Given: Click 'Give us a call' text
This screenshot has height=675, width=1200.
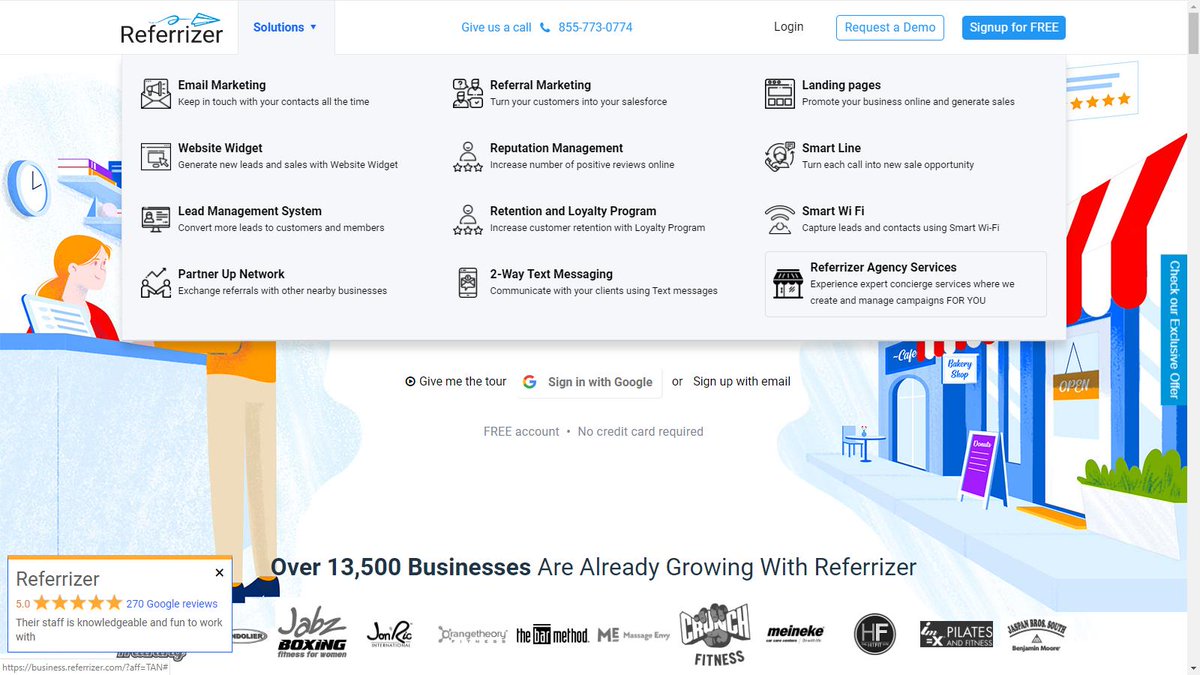Looking at the screenshot, I should [x=496, y=27].
